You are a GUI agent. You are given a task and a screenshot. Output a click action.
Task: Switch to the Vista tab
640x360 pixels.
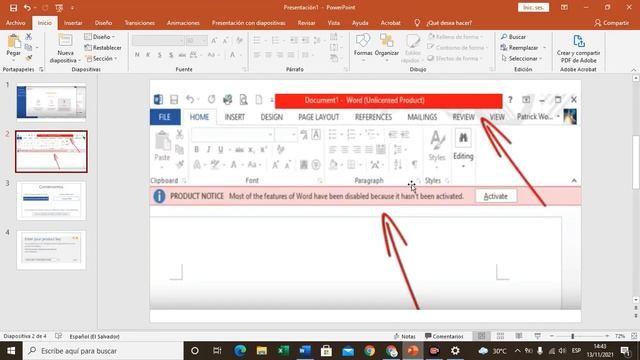coord(333,23)
